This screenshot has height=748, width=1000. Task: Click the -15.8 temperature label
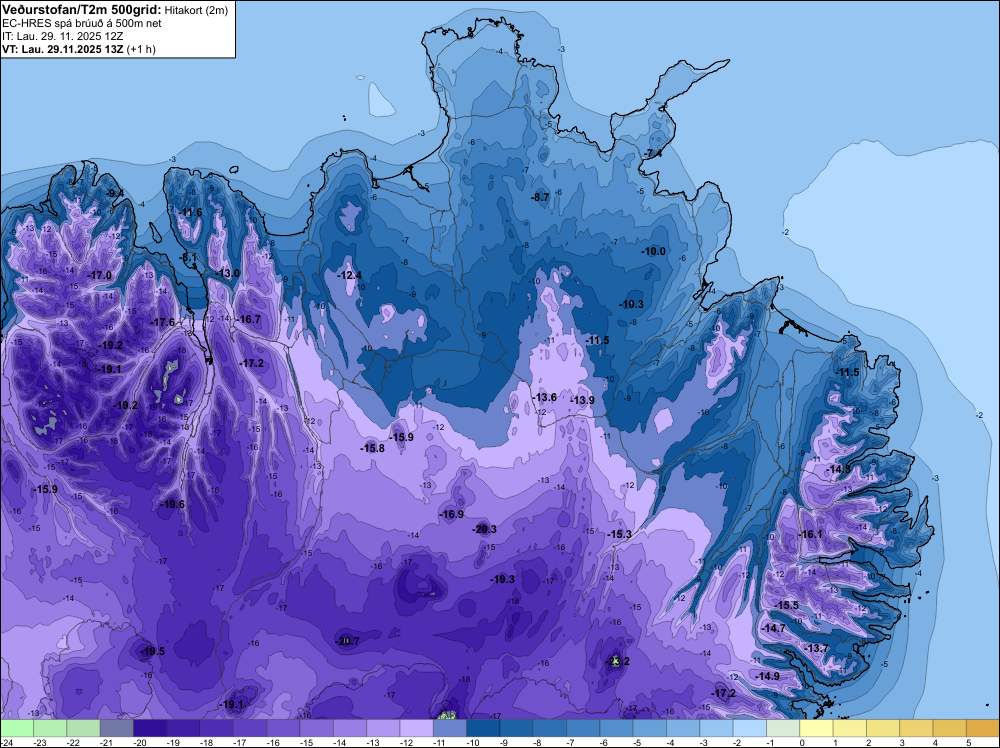coord(372,448)
